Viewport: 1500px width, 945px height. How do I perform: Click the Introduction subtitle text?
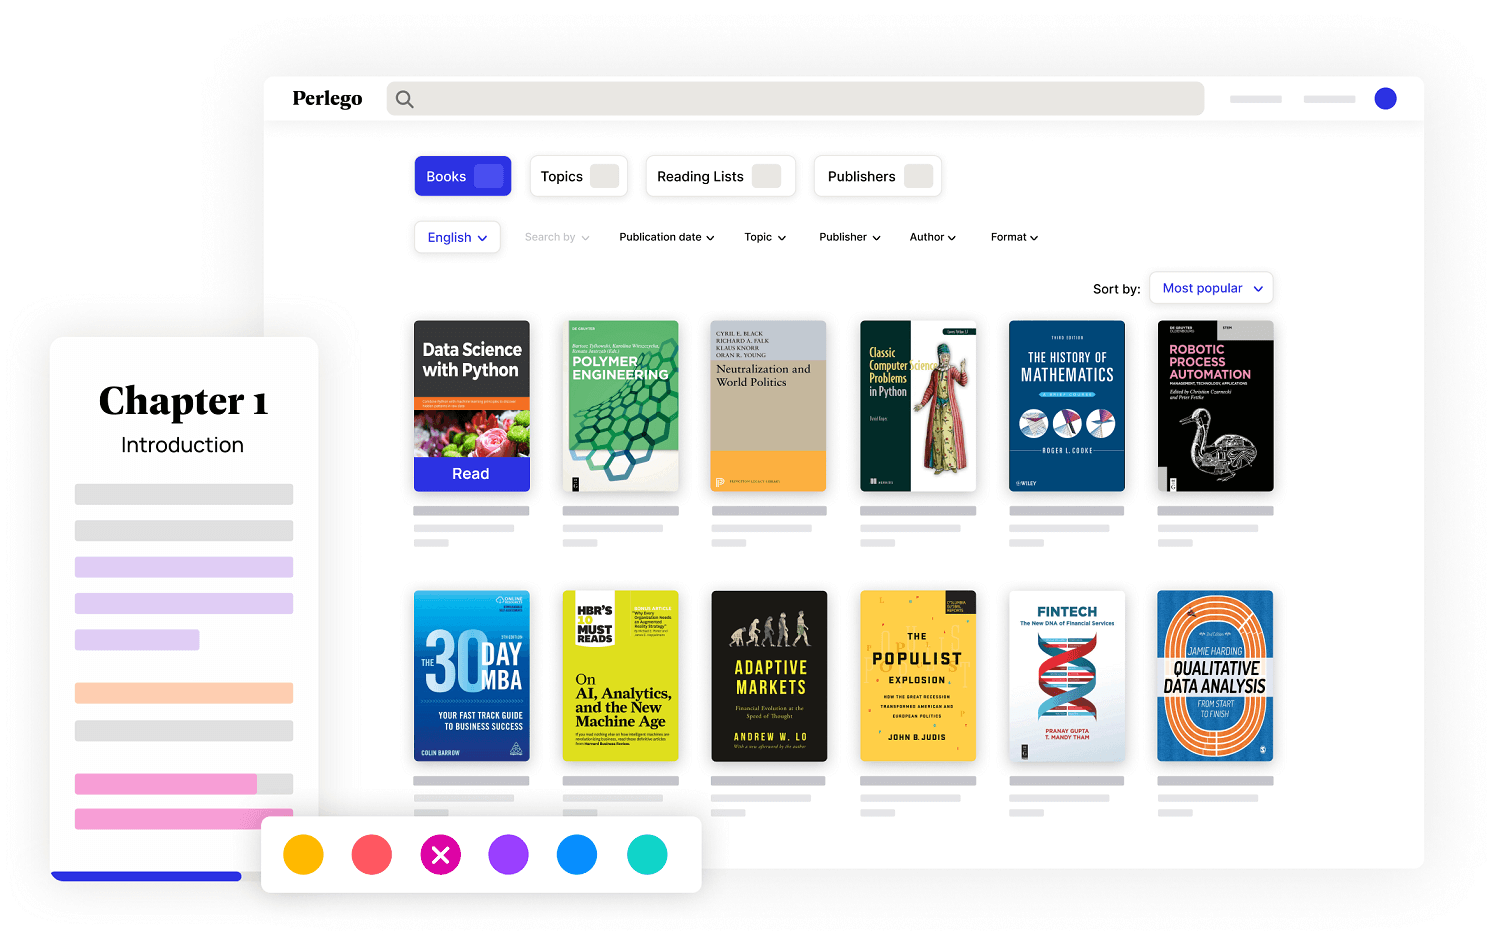click(x=183, y=445)
